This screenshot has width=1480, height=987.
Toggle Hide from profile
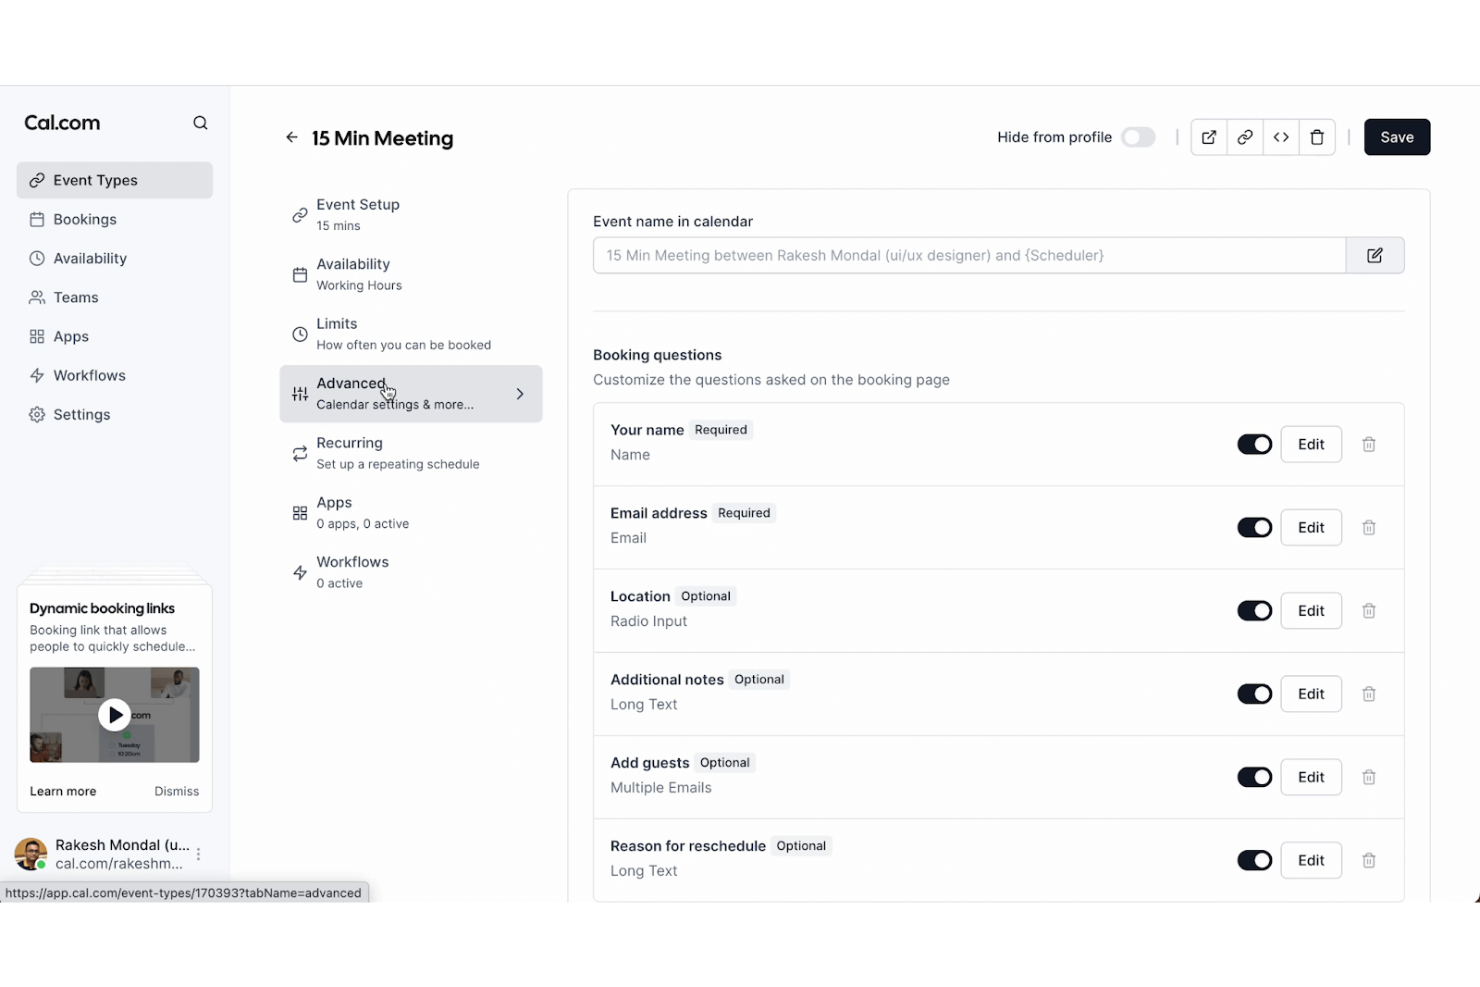tap(1138, 137)
